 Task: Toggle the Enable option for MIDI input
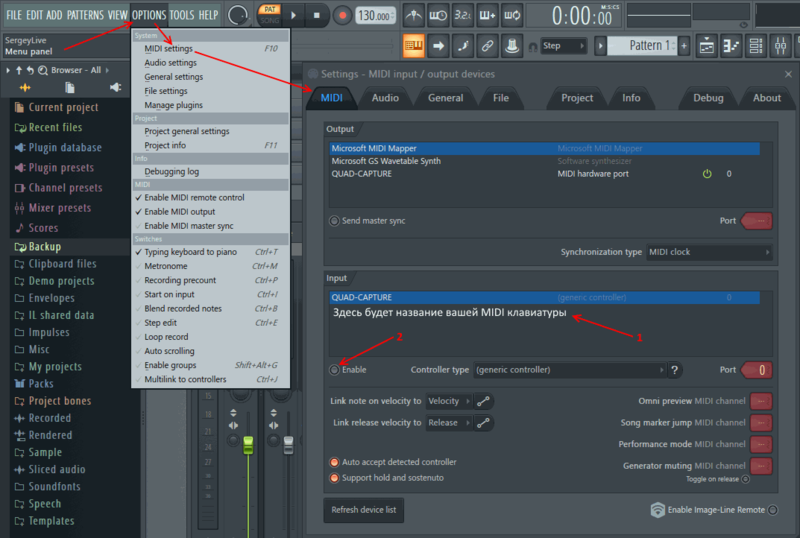pyautogui.click(x=335, y=370)
